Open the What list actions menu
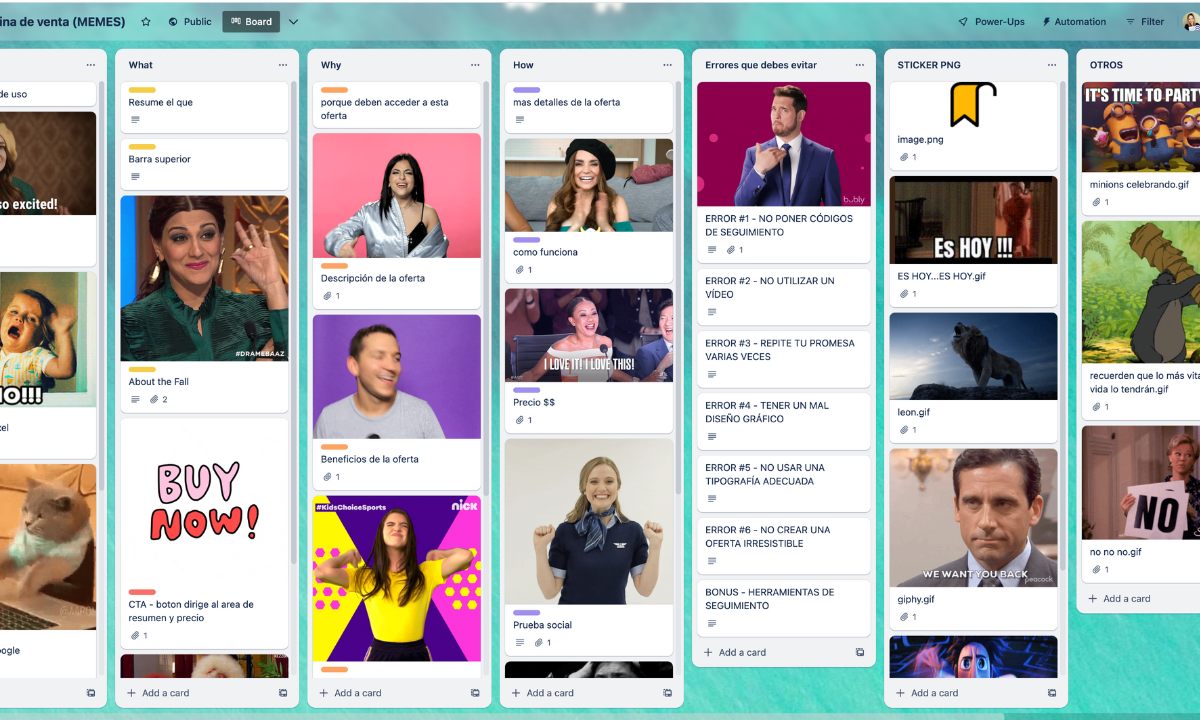Viewport: 1200px width, 720px height. point(283,65)
